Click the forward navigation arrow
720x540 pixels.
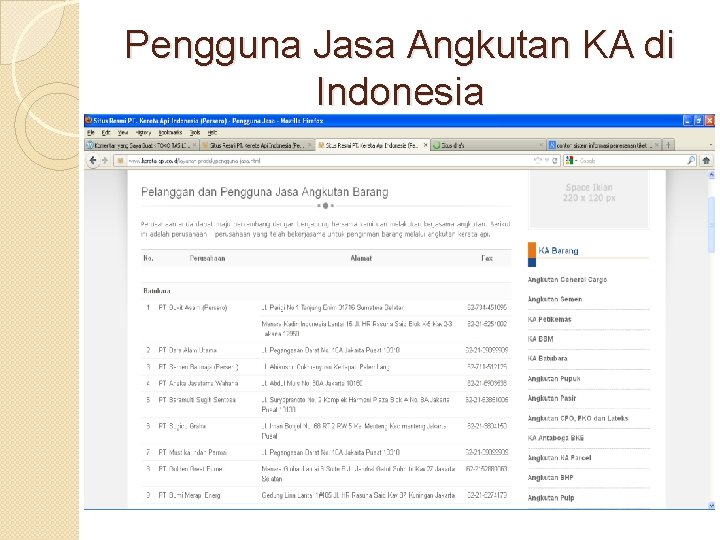click(x=105, y=160)
